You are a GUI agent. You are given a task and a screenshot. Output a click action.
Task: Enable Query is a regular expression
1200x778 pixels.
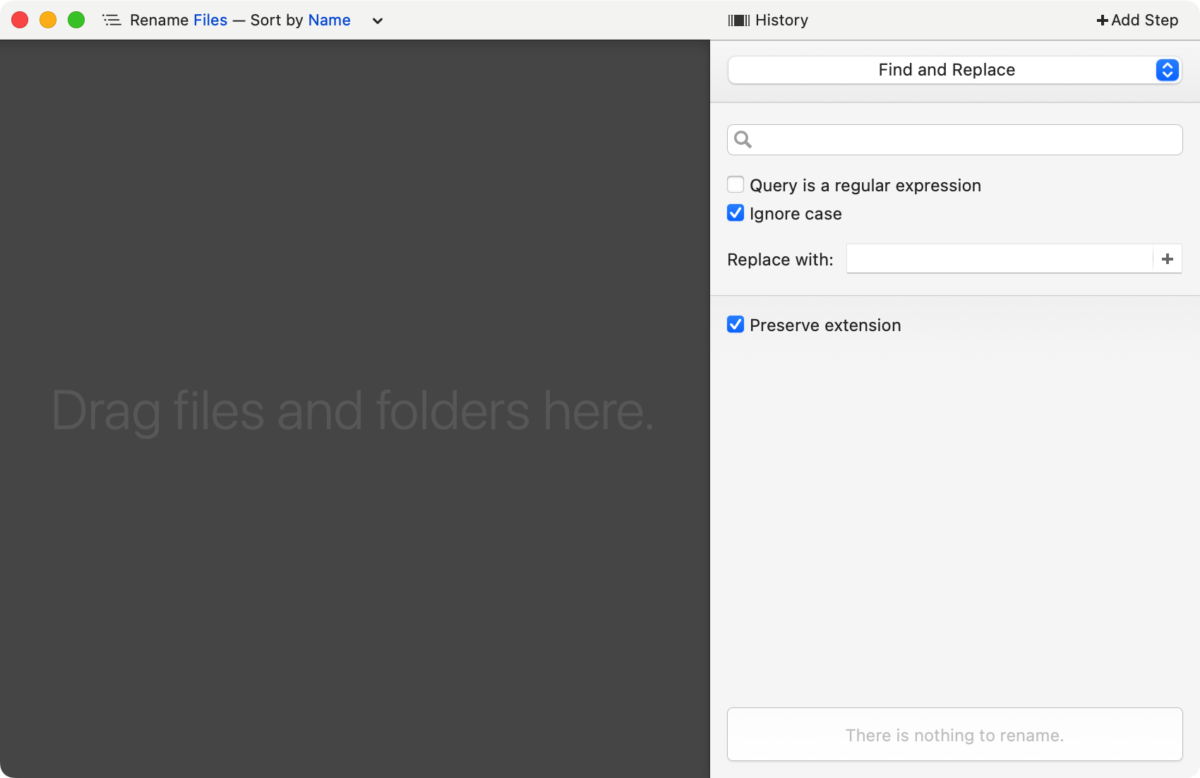pos(736,185)
